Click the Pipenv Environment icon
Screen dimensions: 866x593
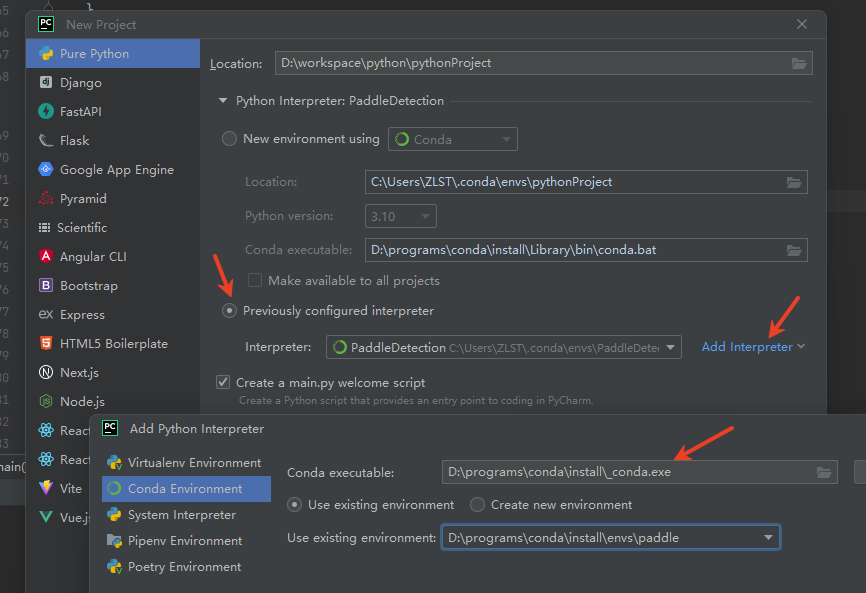(114, 541)
